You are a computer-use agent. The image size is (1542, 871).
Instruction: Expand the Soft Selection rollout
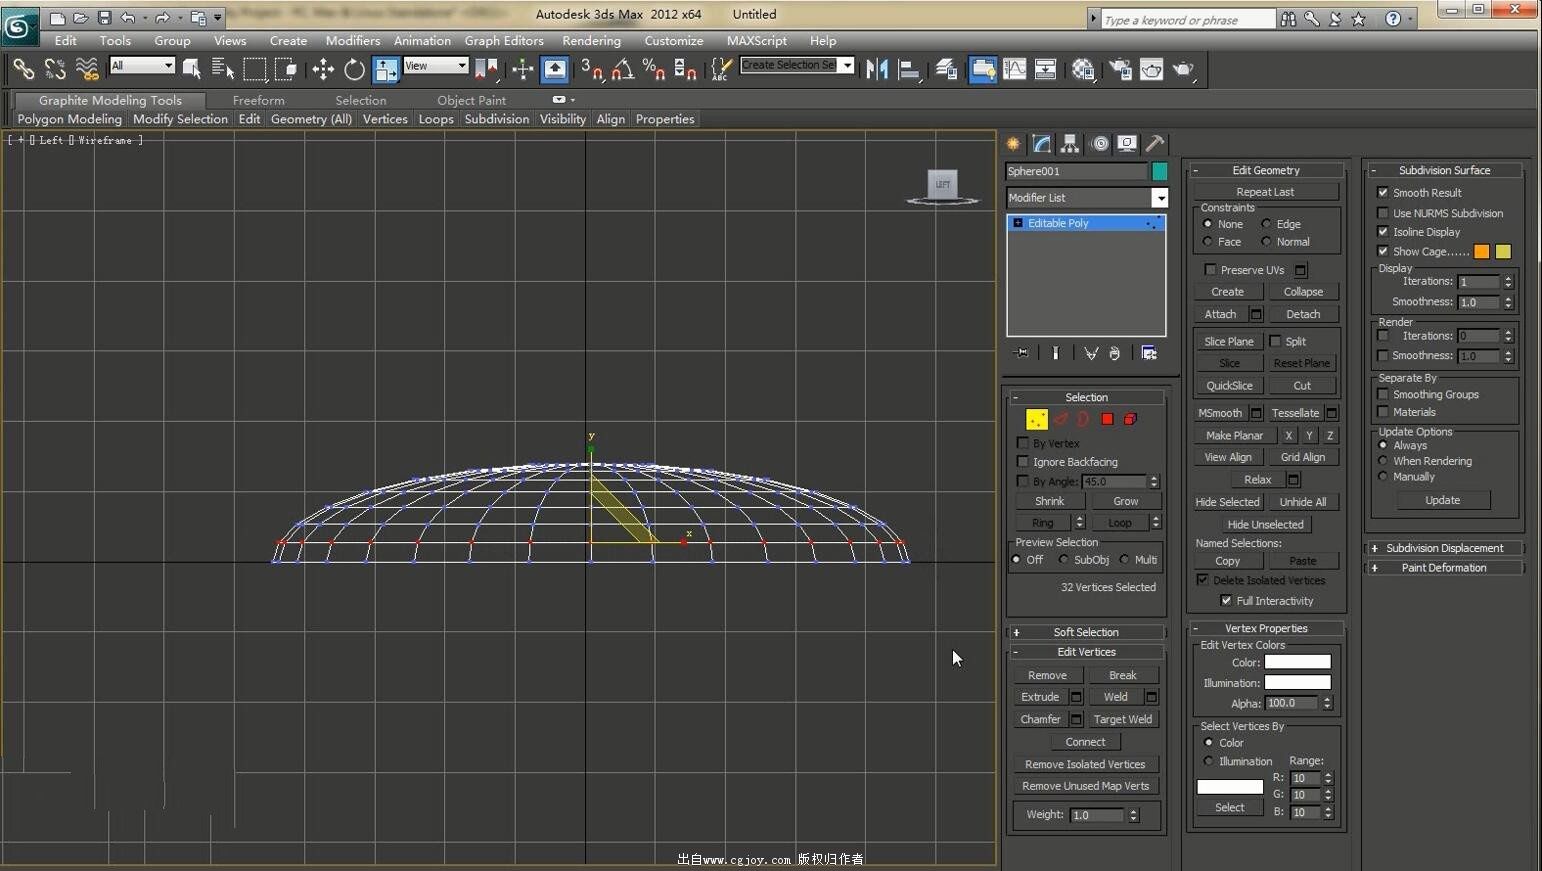point(1086,632)
